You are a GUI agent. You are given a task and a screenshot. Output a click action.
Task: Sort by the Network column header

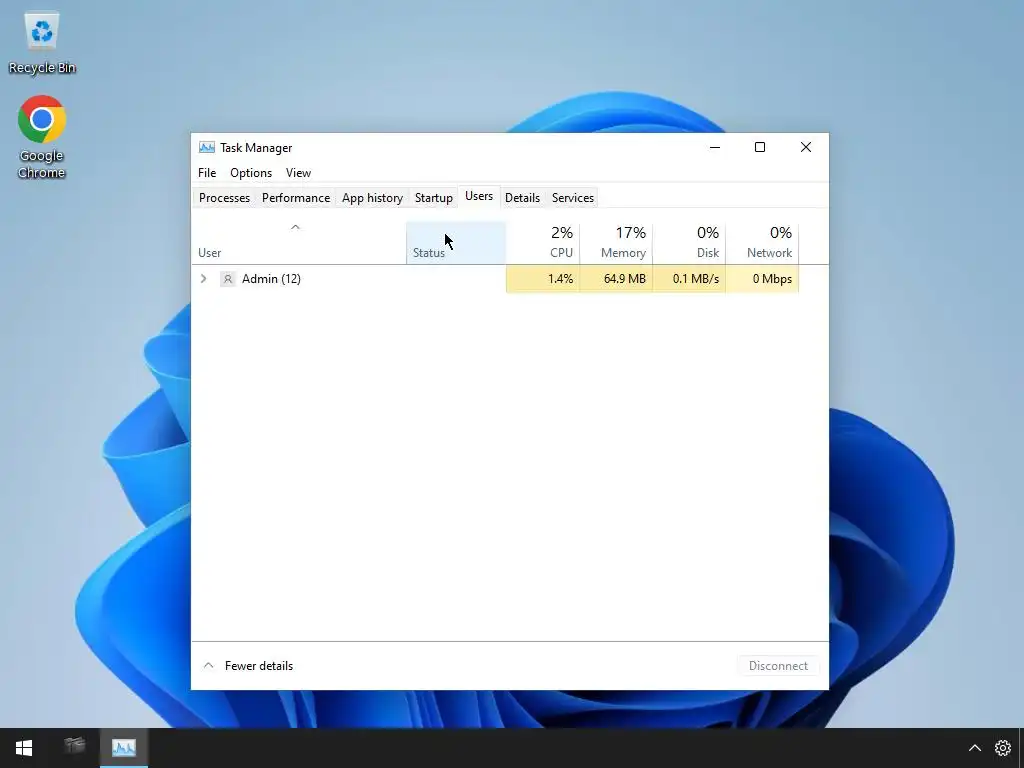(762, 243)
